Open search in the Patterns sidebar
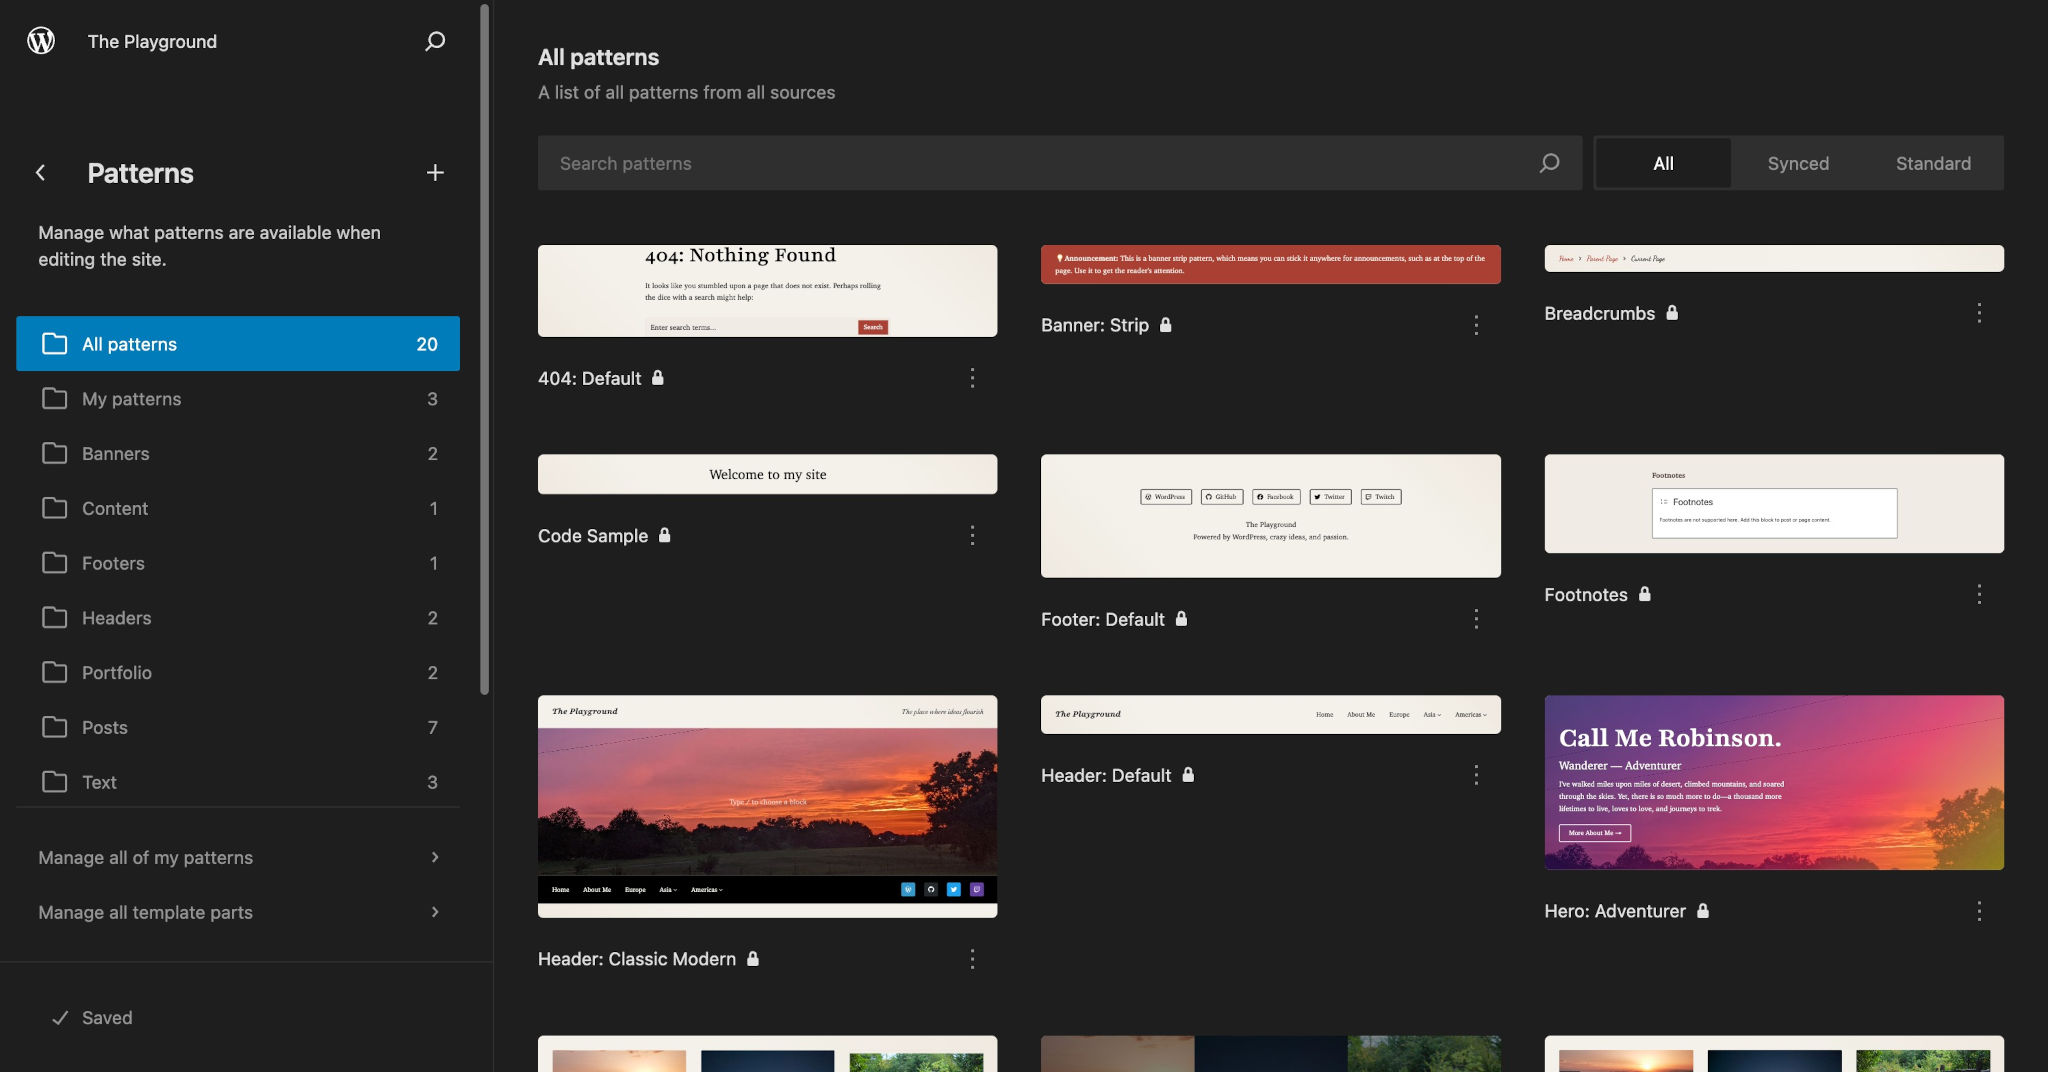Image resolution: width=2048 pixels, height=1072 pixels. [435, 41]
